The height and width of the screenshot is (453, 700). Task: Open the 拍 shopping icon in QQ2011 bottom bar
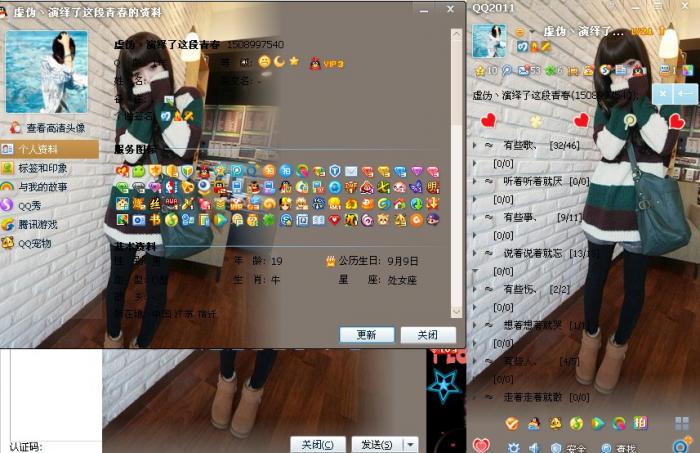[x=640, y=423]
